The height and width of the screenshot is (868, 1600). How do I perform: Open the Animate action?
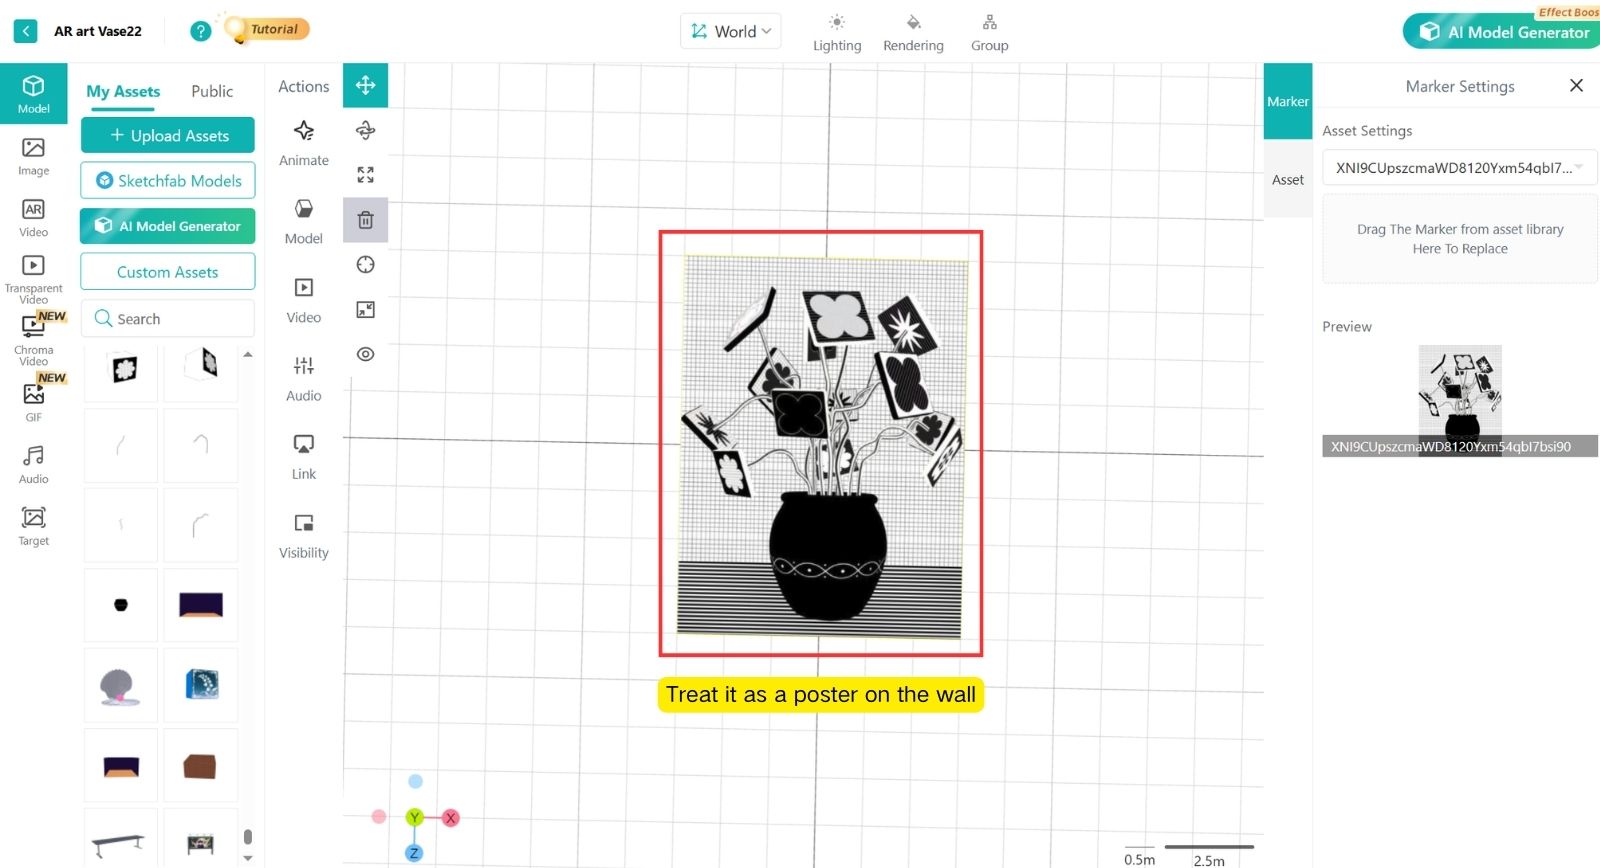click(303, 143)
